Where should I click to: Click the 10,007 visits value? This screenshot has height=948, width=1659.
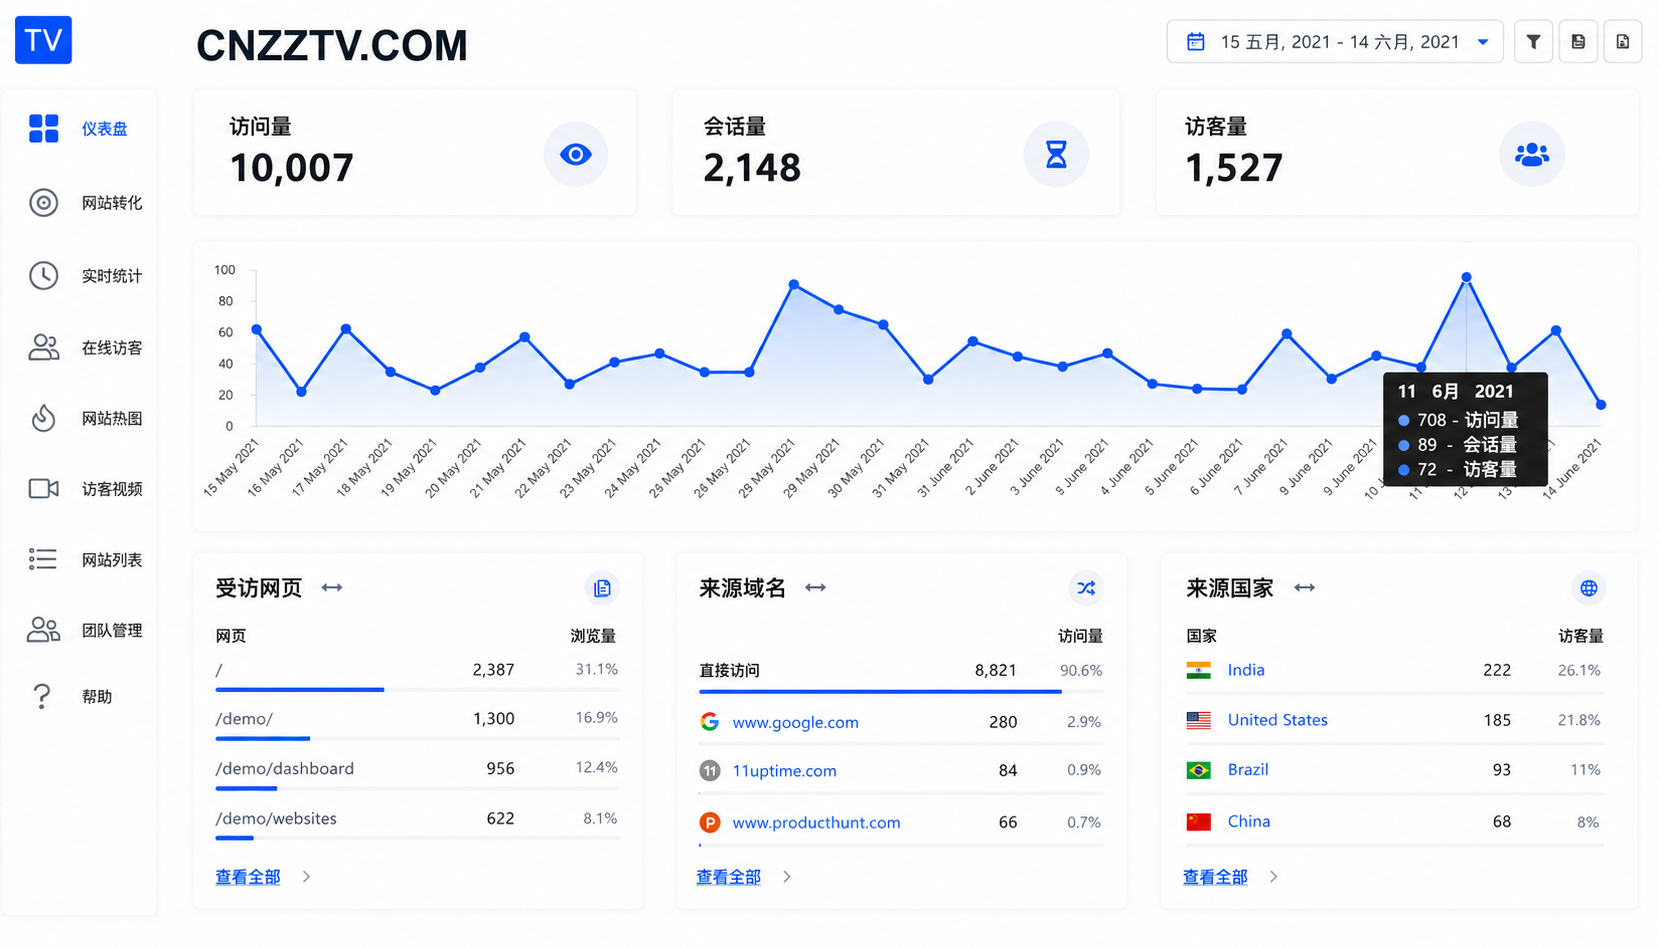pyautogui.click(x=291, y=168)
